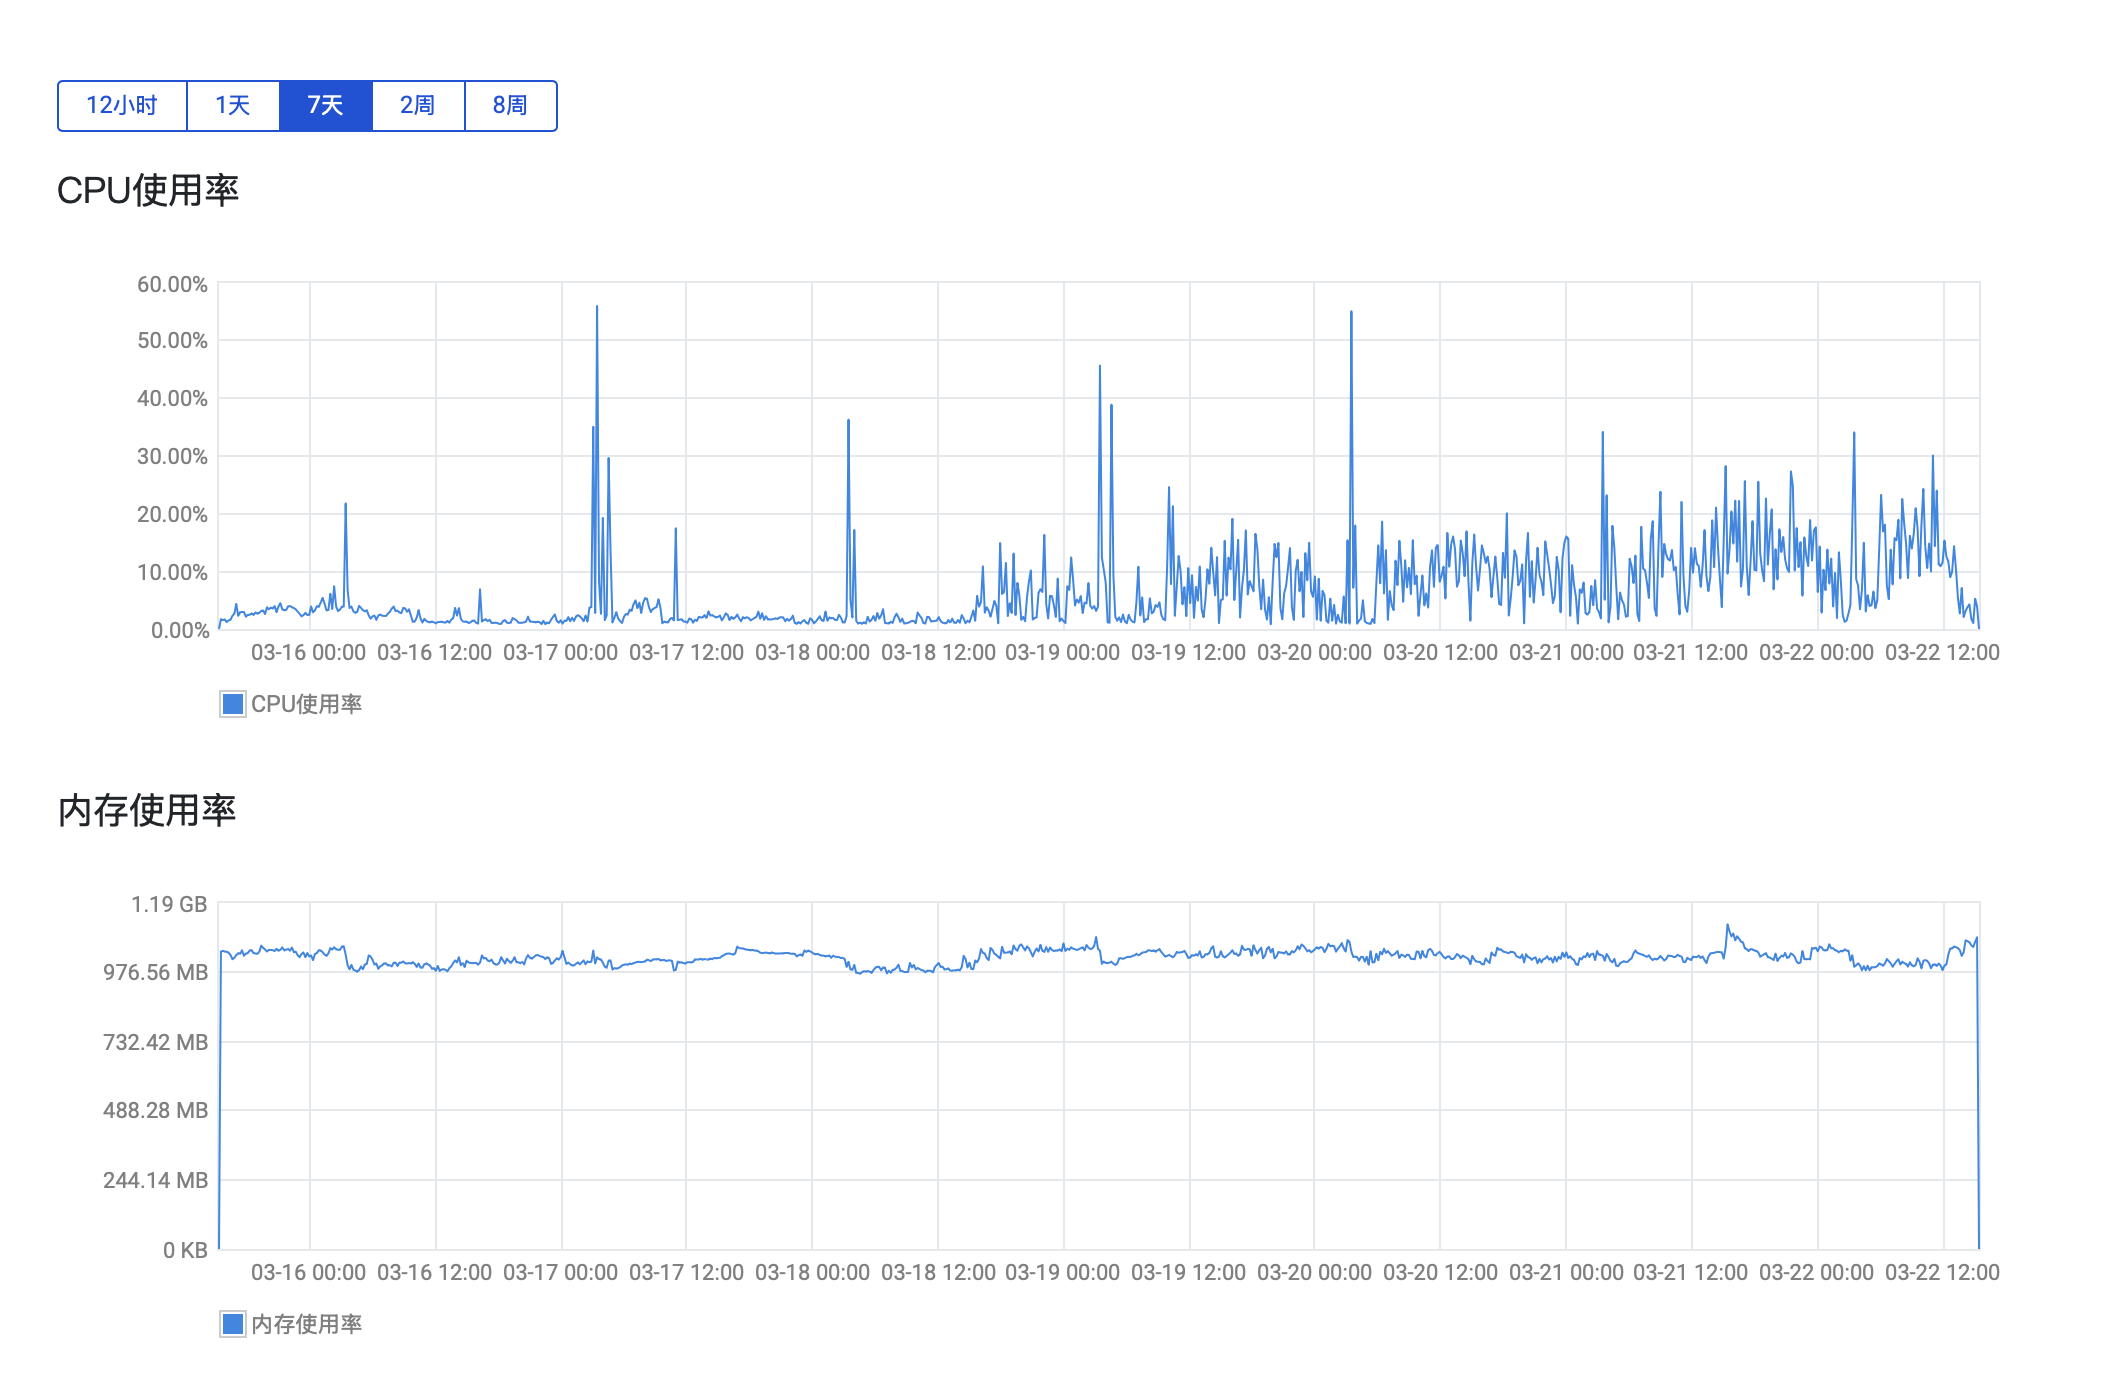Viewport: 2124px width, 1374px height.
Task: Click the 03-16 00:00 label under memory chart
Action: tap(308, 1273)
